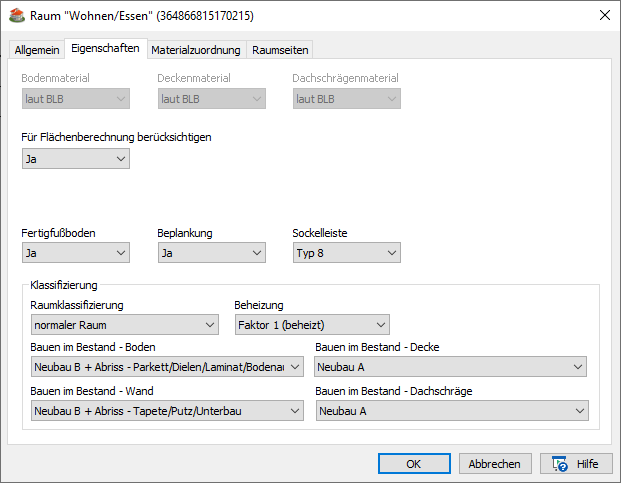Click the room icon in the title bar
Viewport: 621px width, 483px height.
pos(16,15)
